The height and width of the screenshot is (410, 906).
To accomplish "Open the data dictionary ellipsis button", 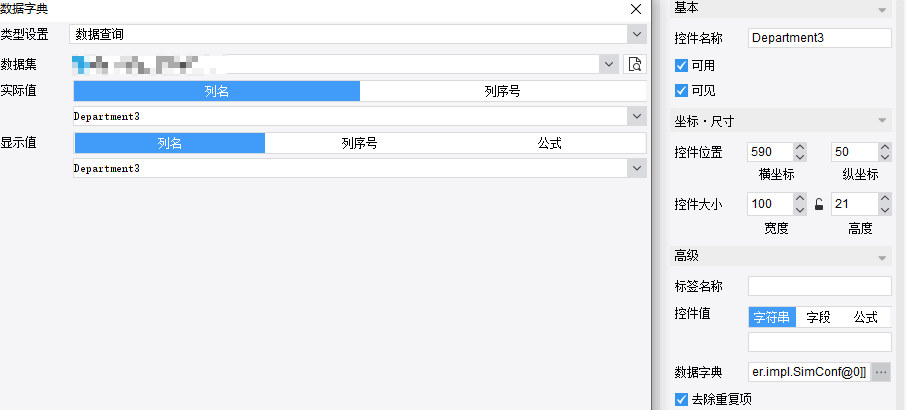I will tap(881, 372).
